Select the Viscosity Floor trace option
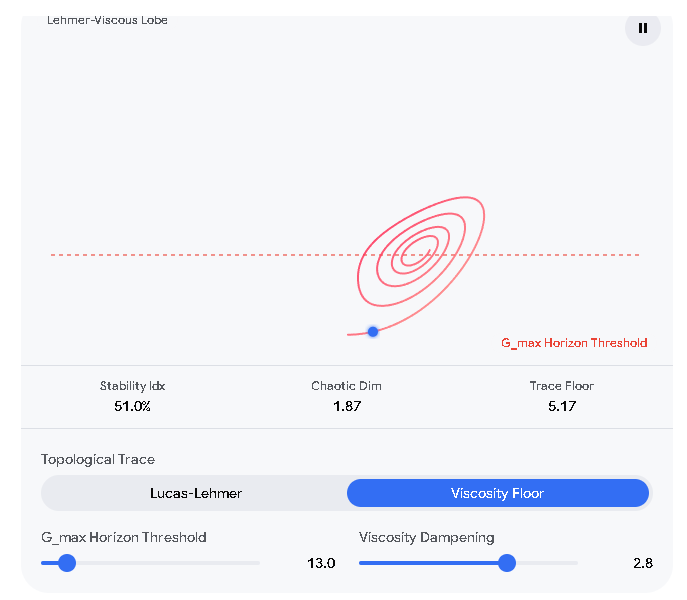This screenshot has height=600, width=687. click(x=498, y=493)
